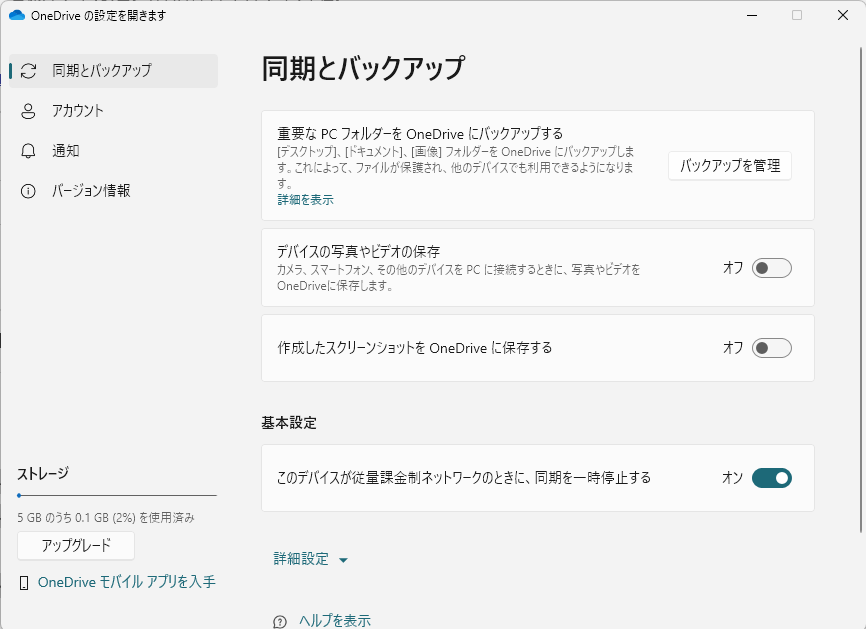Click the sync arrows icon for 同期とバックアップ
The width and height of the screenshot is (866, 629).
click(x=28, y=71)
